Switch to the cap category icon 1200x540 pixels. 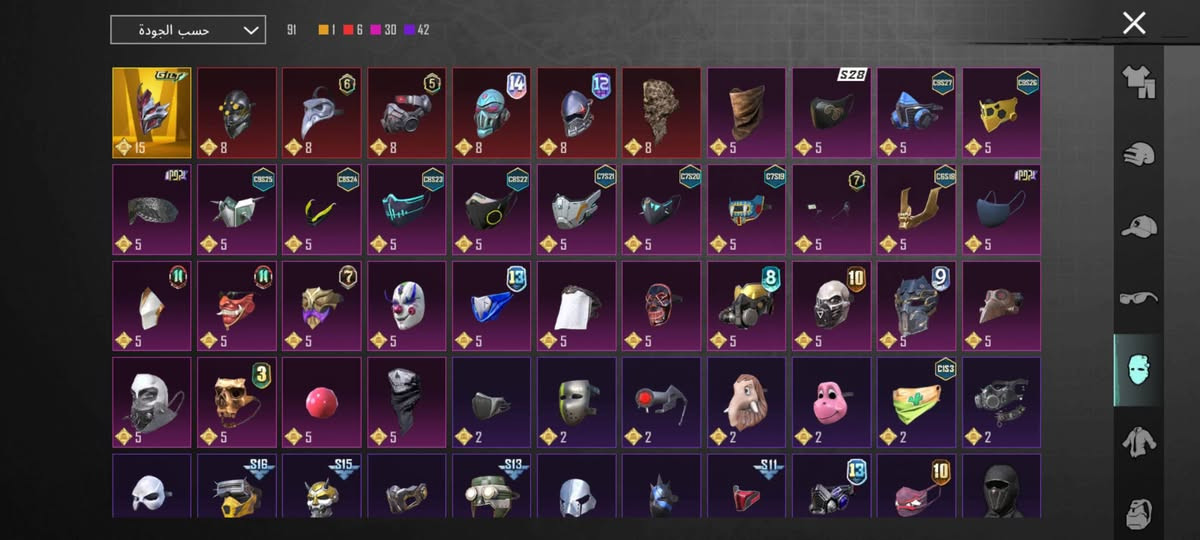1138,226
